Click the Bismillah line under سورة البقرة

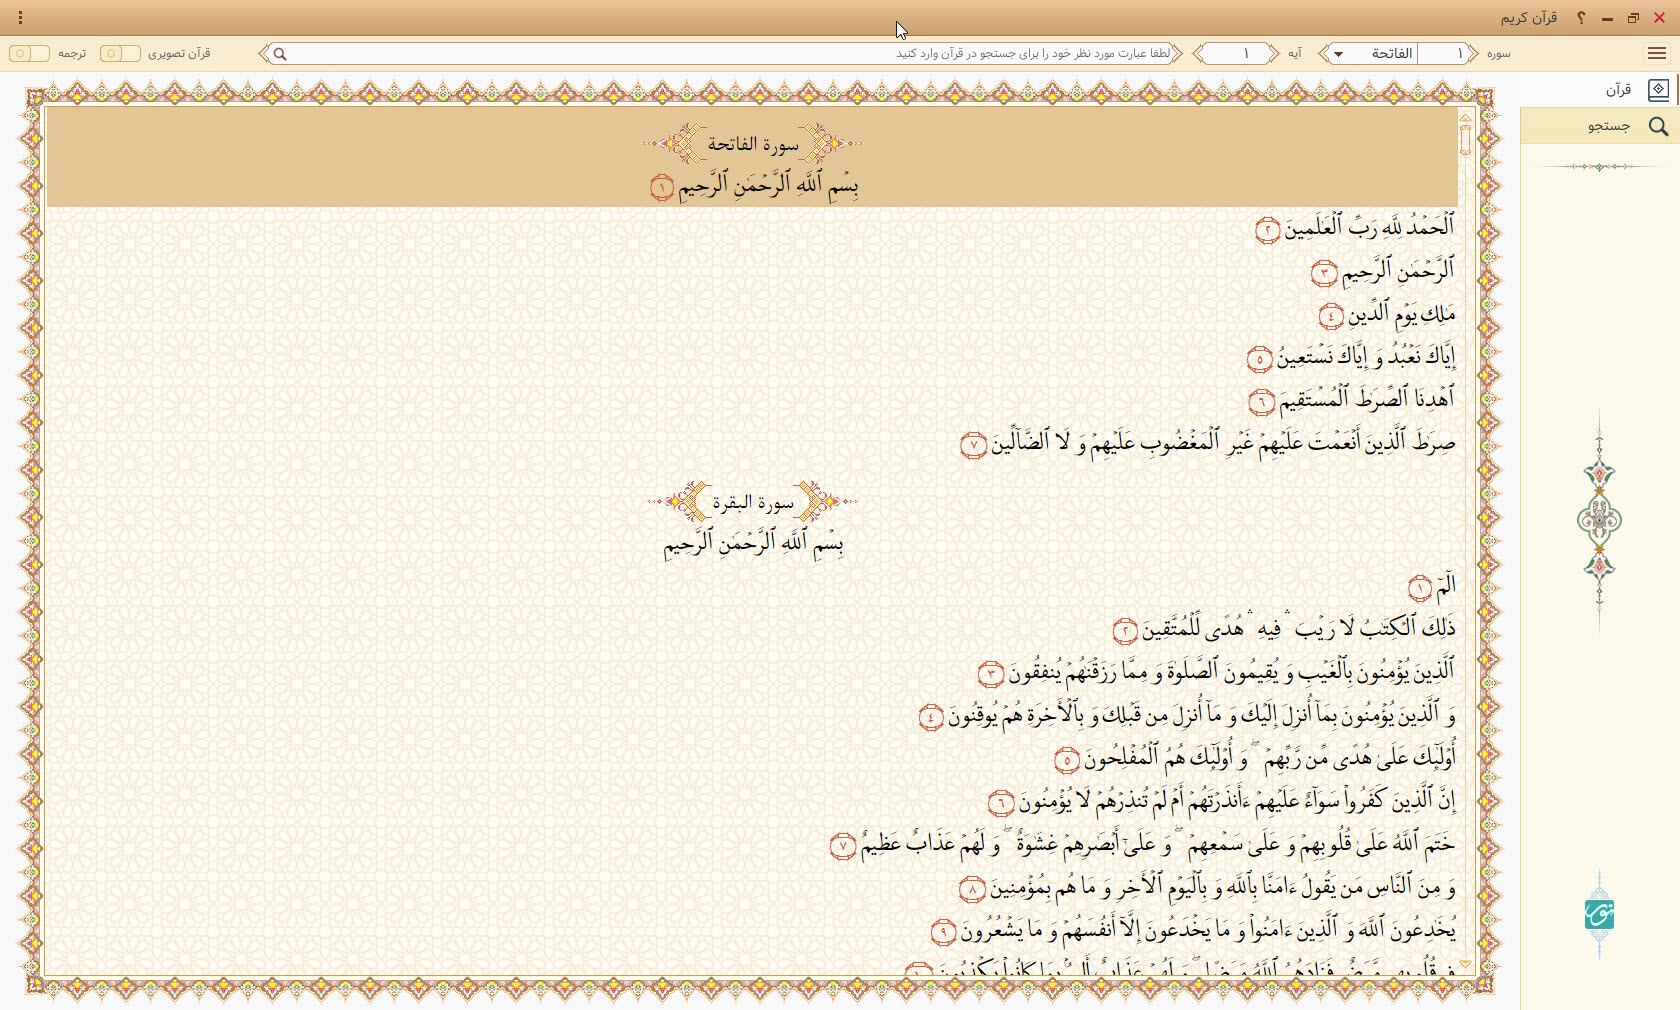tap(754, 544)
